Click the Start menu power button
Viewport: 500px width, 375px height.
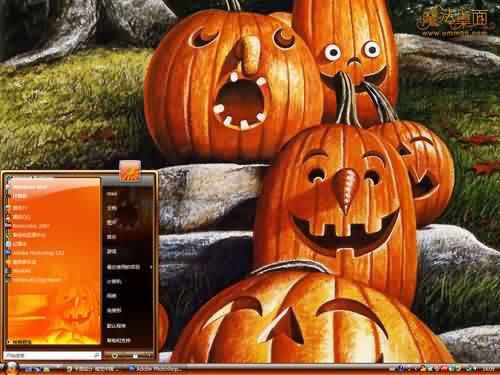tap(115, 356)
